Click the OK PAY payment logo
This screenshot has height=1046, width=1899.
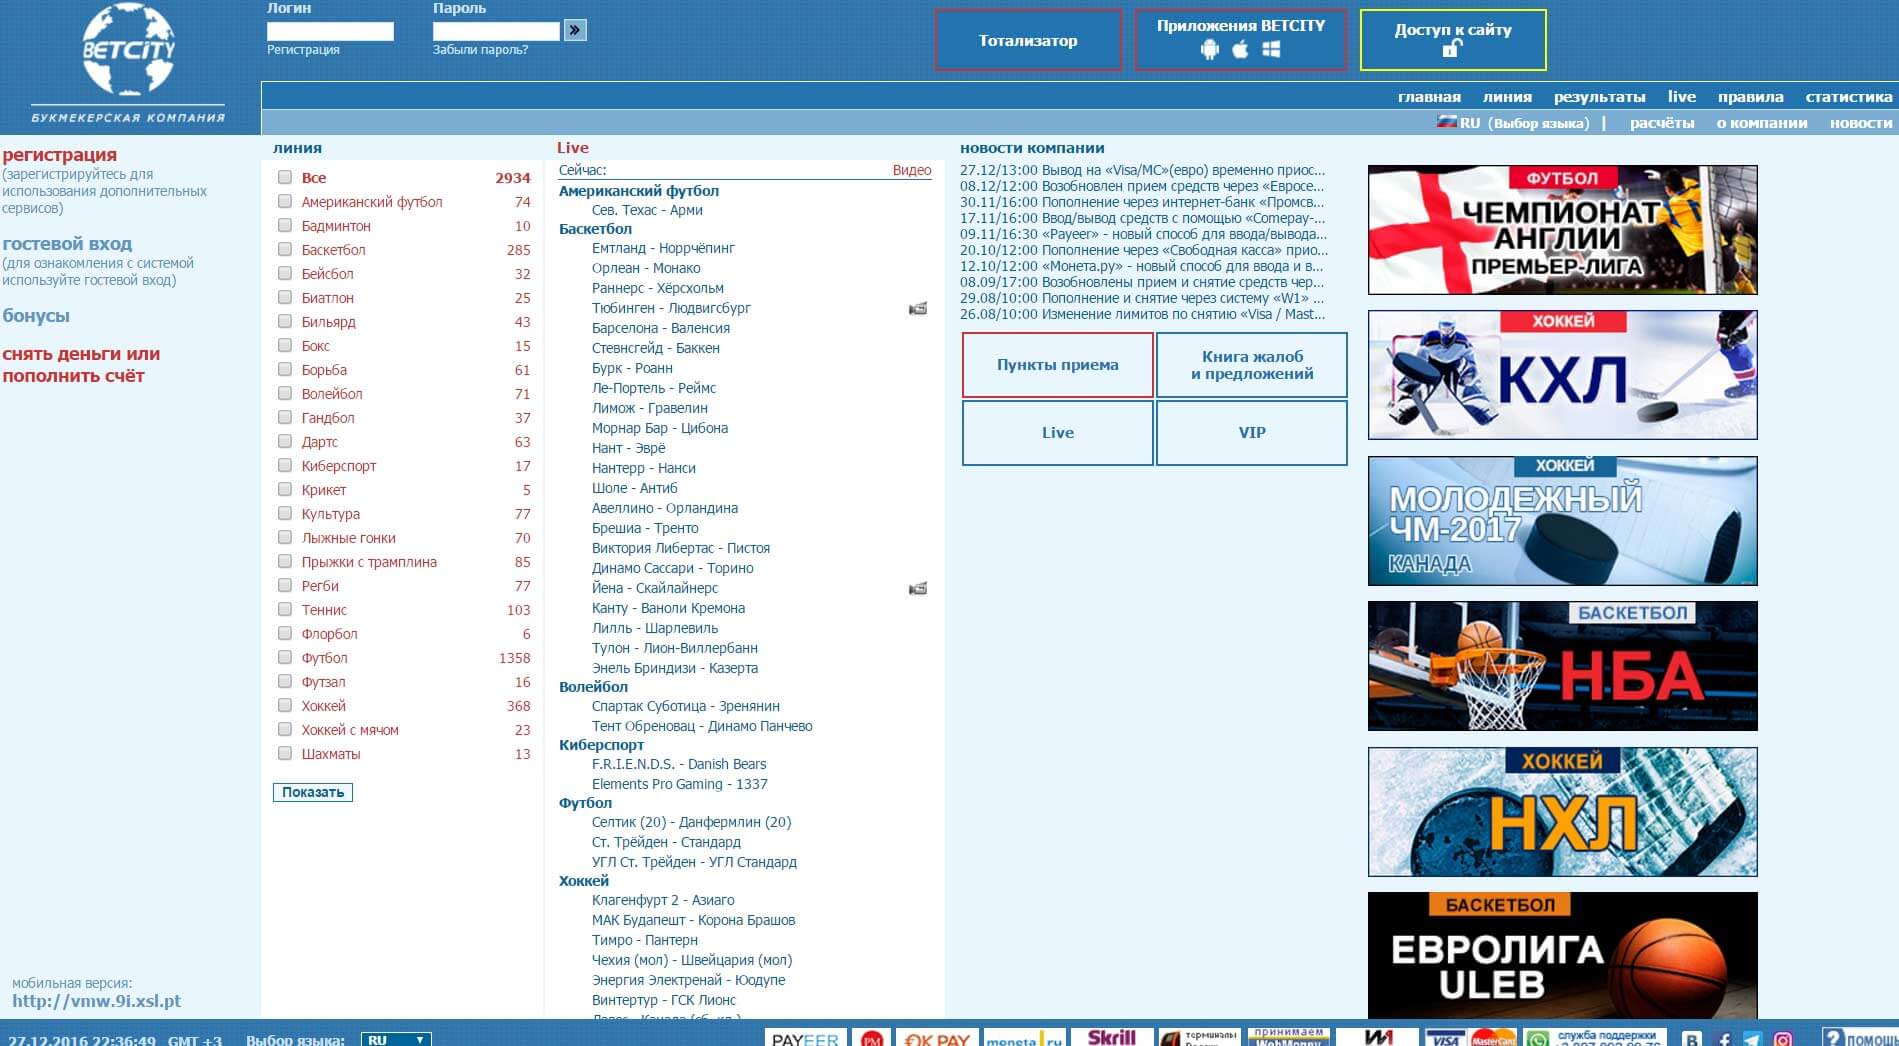click(936, 1038)
